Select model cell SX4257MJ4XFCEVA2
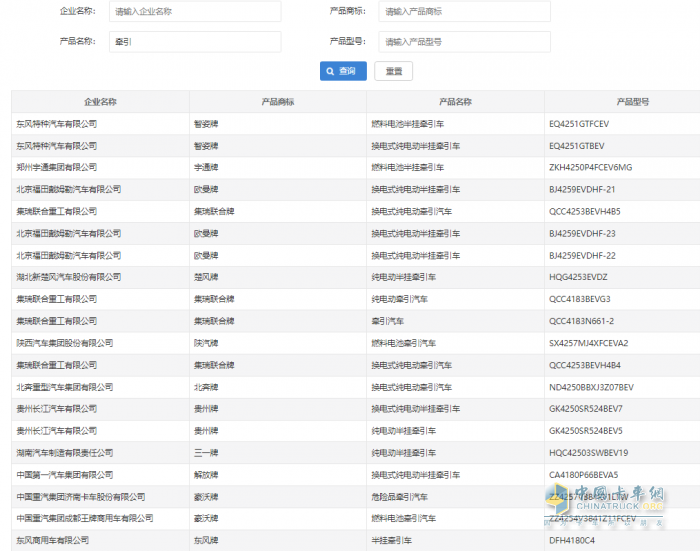 (x=588, y=343)
